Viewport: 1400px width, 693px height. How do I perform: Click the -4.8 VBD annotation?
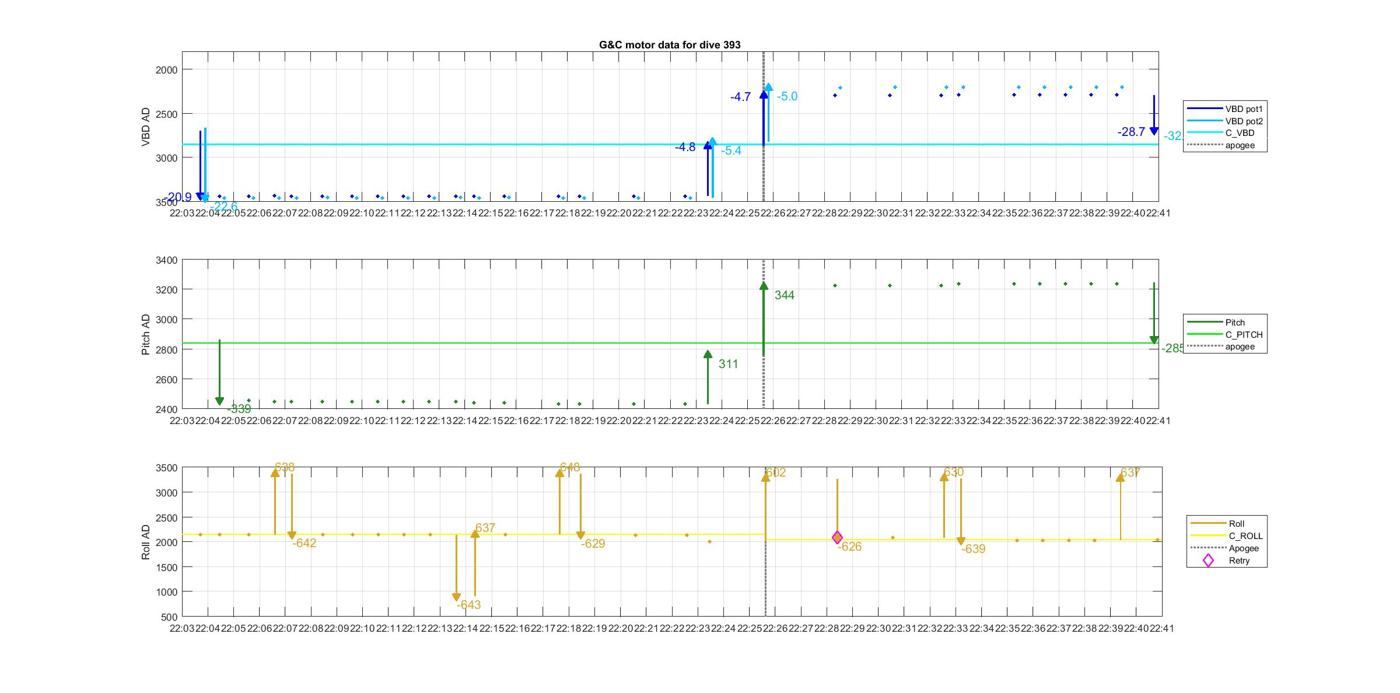point(685,147)
